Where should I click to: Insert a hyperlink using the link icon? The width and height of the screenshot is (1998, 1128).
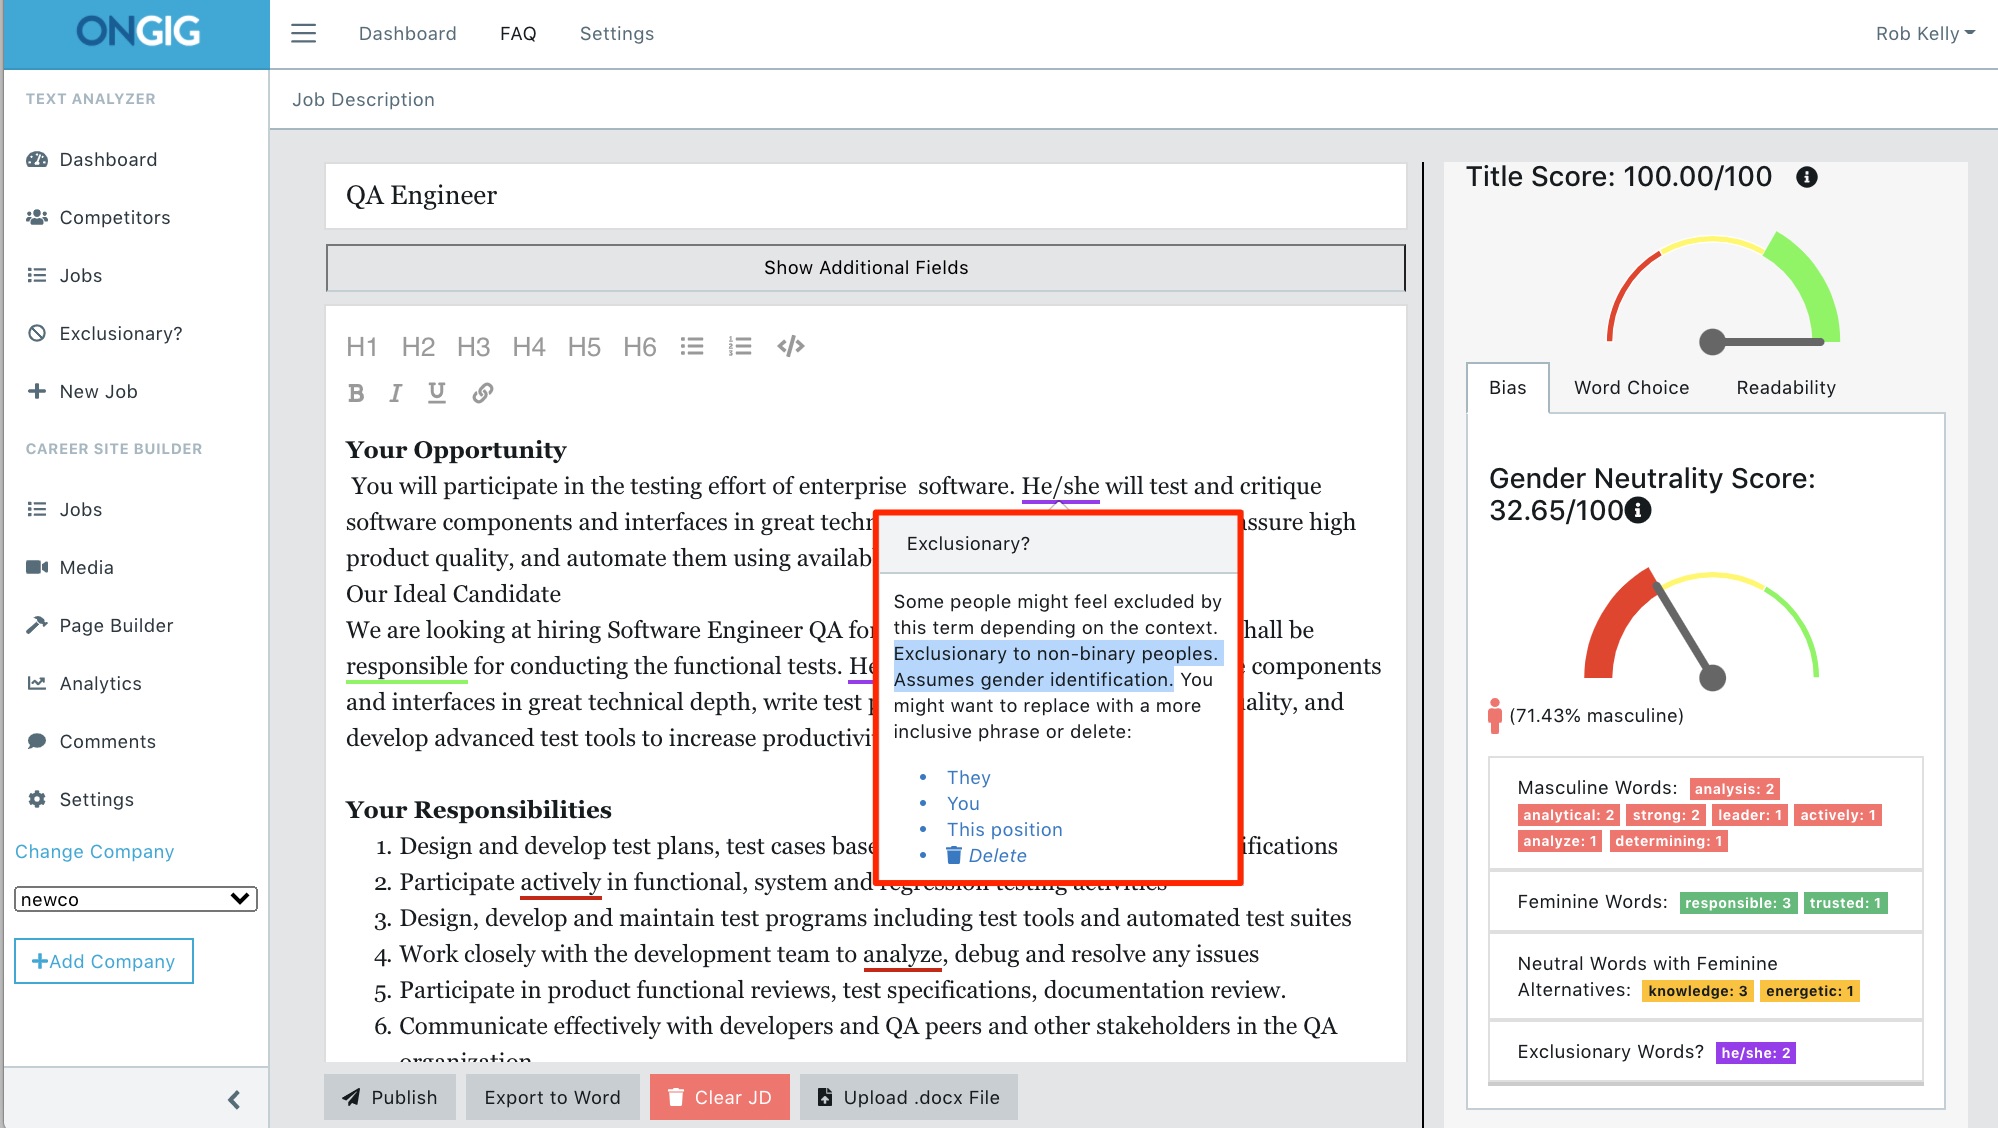483,392
